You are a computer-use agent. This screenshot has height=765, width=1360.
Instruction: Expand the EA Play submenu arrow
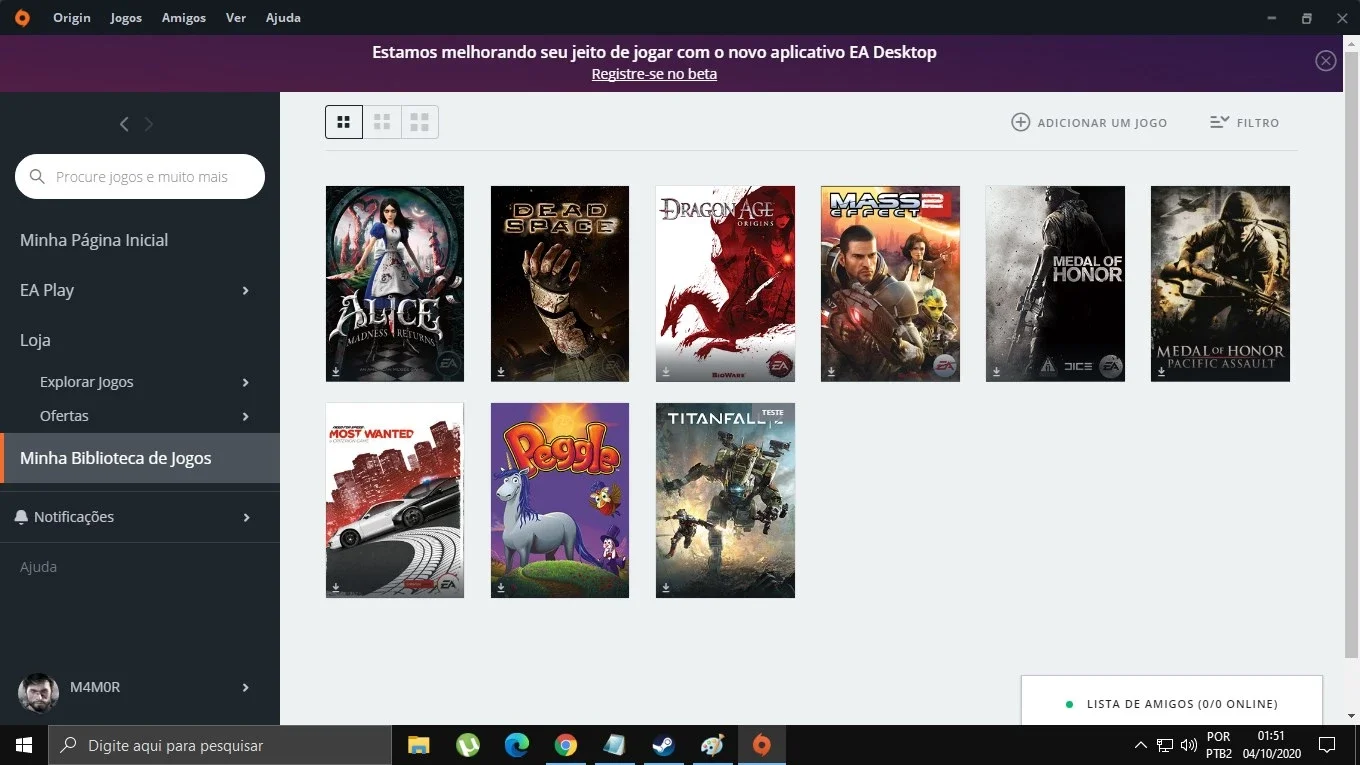[x=246, y=290]
